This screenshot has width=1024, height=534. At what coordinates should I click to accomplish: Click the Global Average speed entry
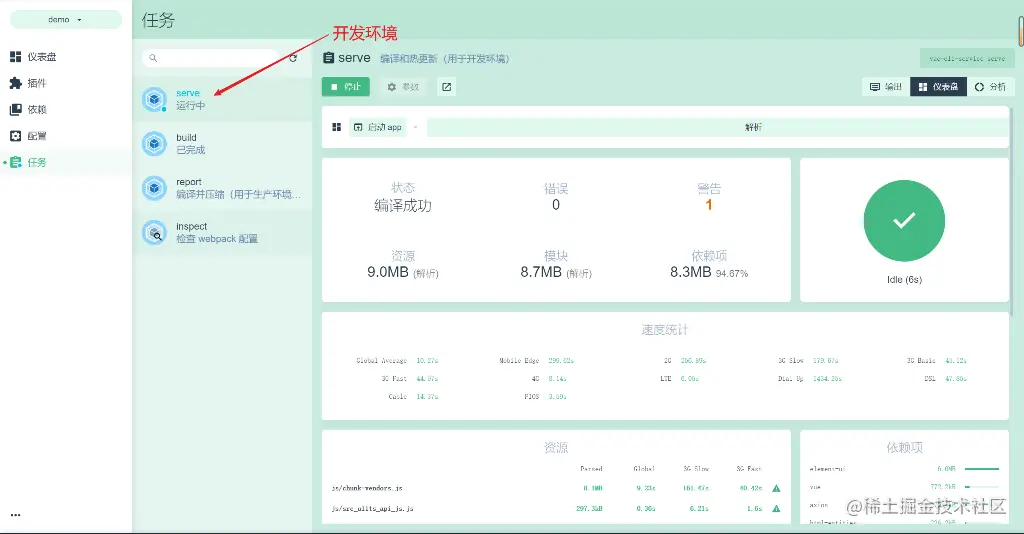click(397, 360)
